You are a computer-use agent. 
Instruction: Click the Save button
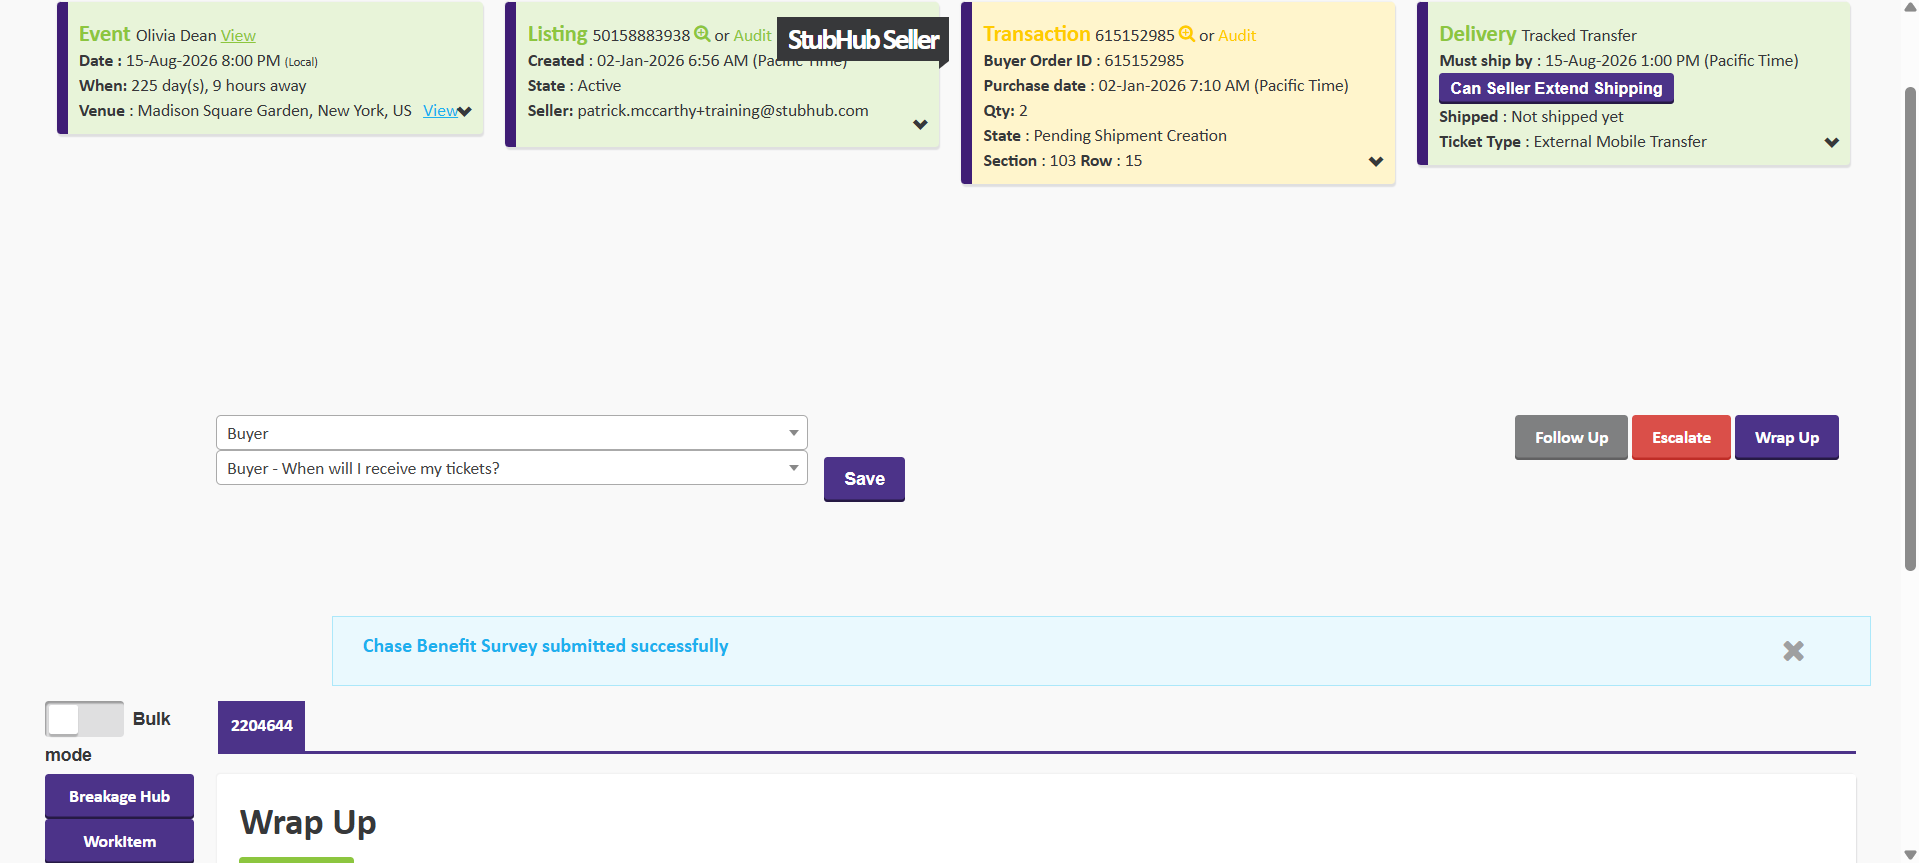pyautogui.click(x=864, y=479)
